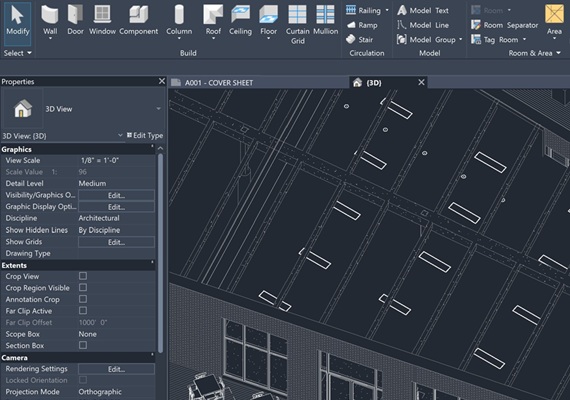Click Projection Mode Orthographic value
Screen dimensions: 570x400
coord(116,392)
